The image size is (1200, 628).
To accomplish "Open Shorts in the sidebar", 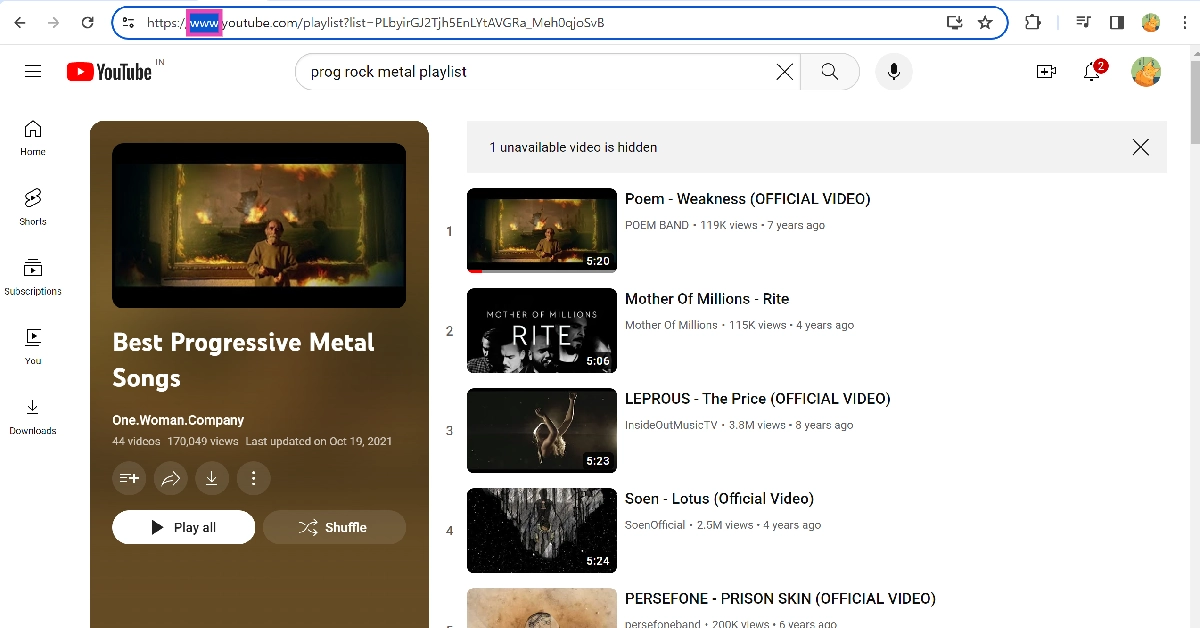I will pyautogui.click(x=33, y=207).
